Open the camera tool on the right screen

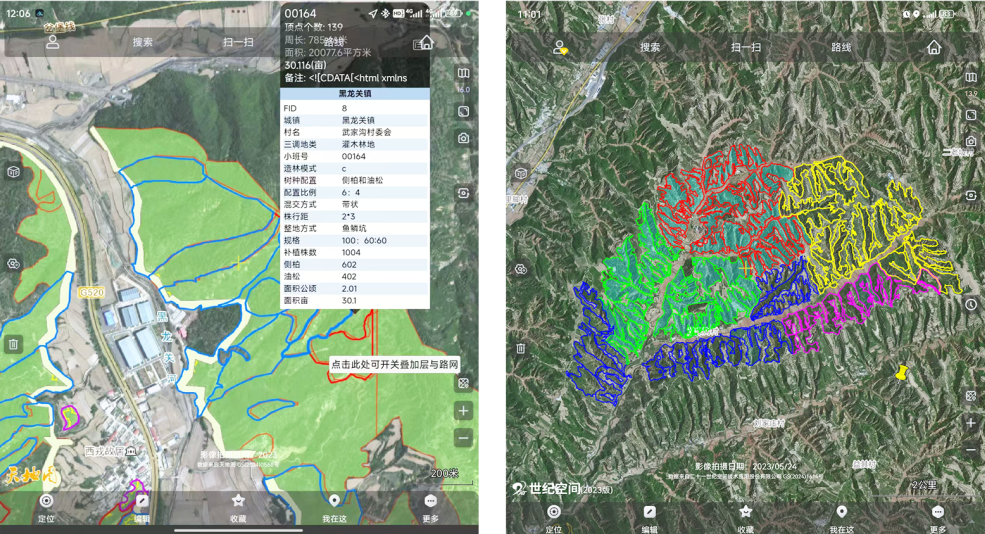tap(971, 142)
